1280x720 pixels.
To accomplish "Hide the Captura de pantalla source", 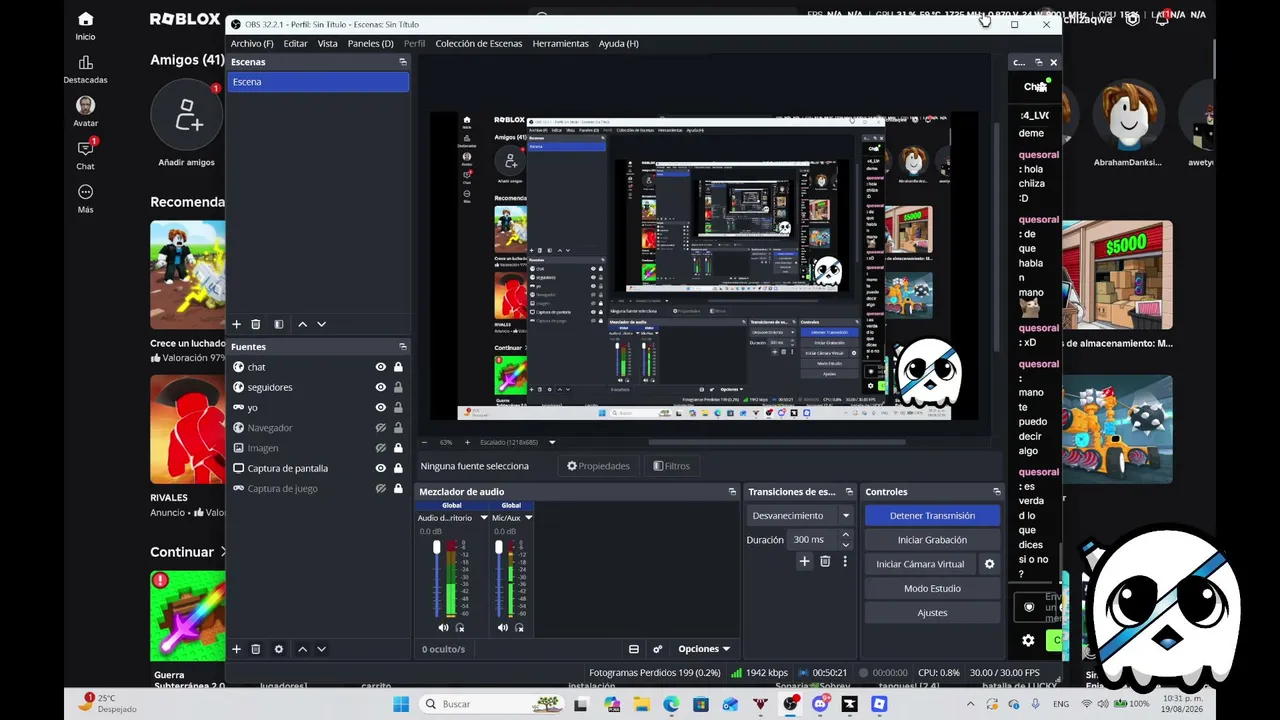I will 381,468.
